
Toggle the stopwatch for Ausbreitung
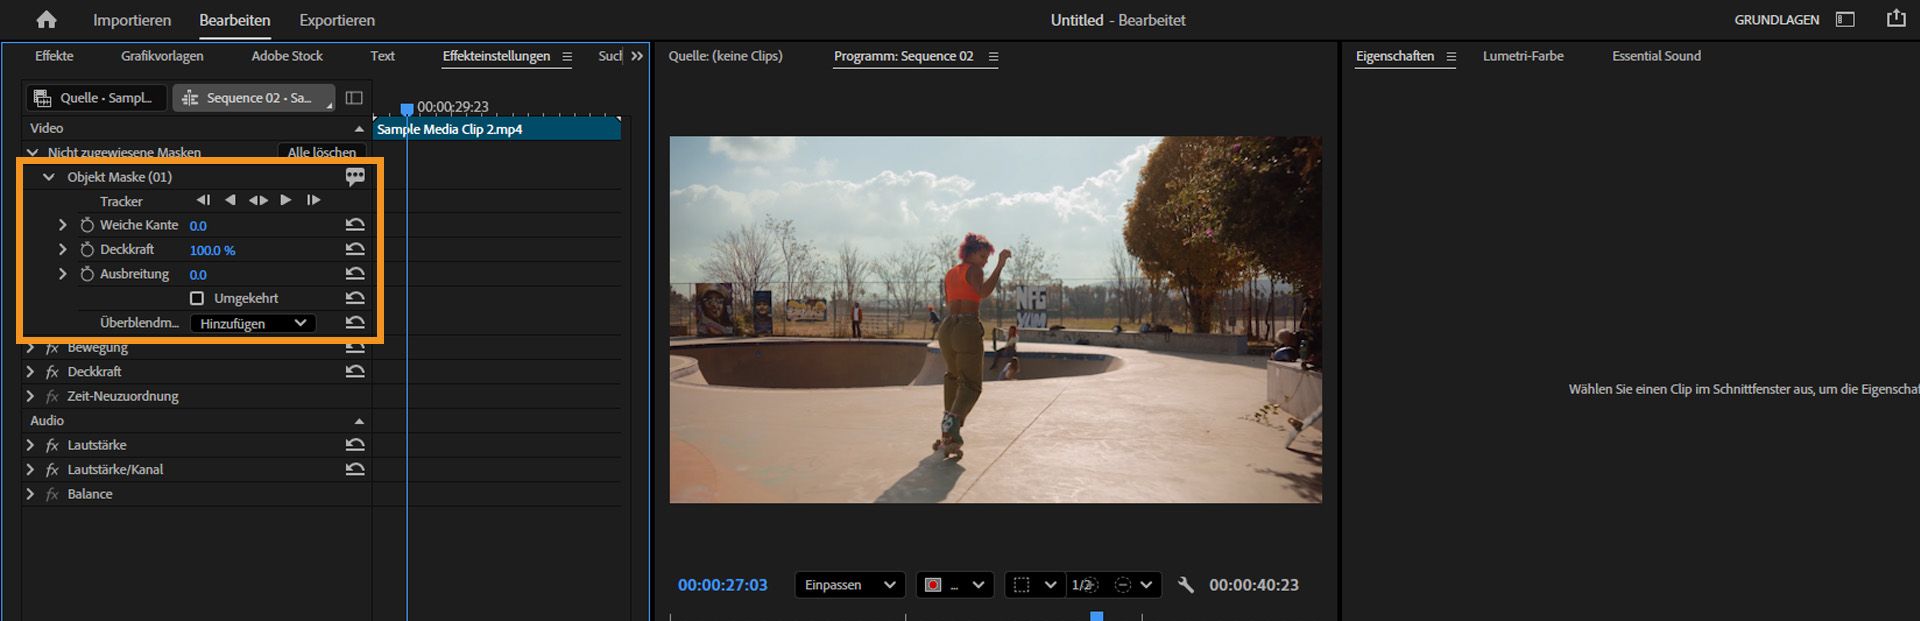87,274
